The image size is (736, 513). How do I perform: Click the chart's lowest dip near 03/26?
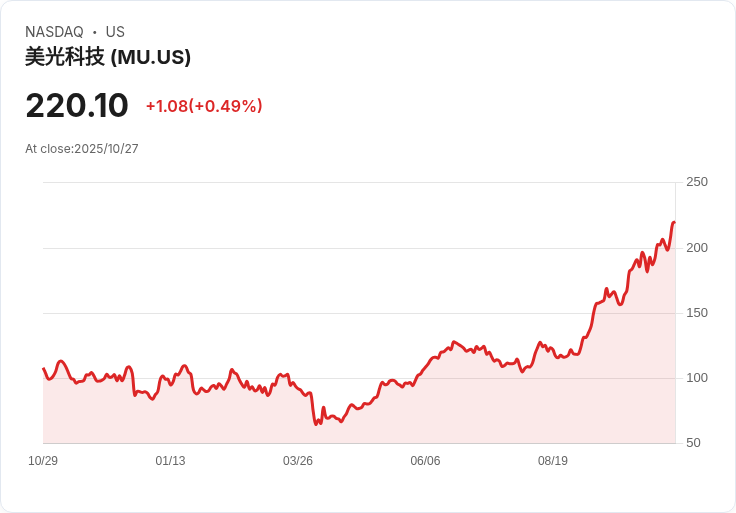[x=316, y=424]
